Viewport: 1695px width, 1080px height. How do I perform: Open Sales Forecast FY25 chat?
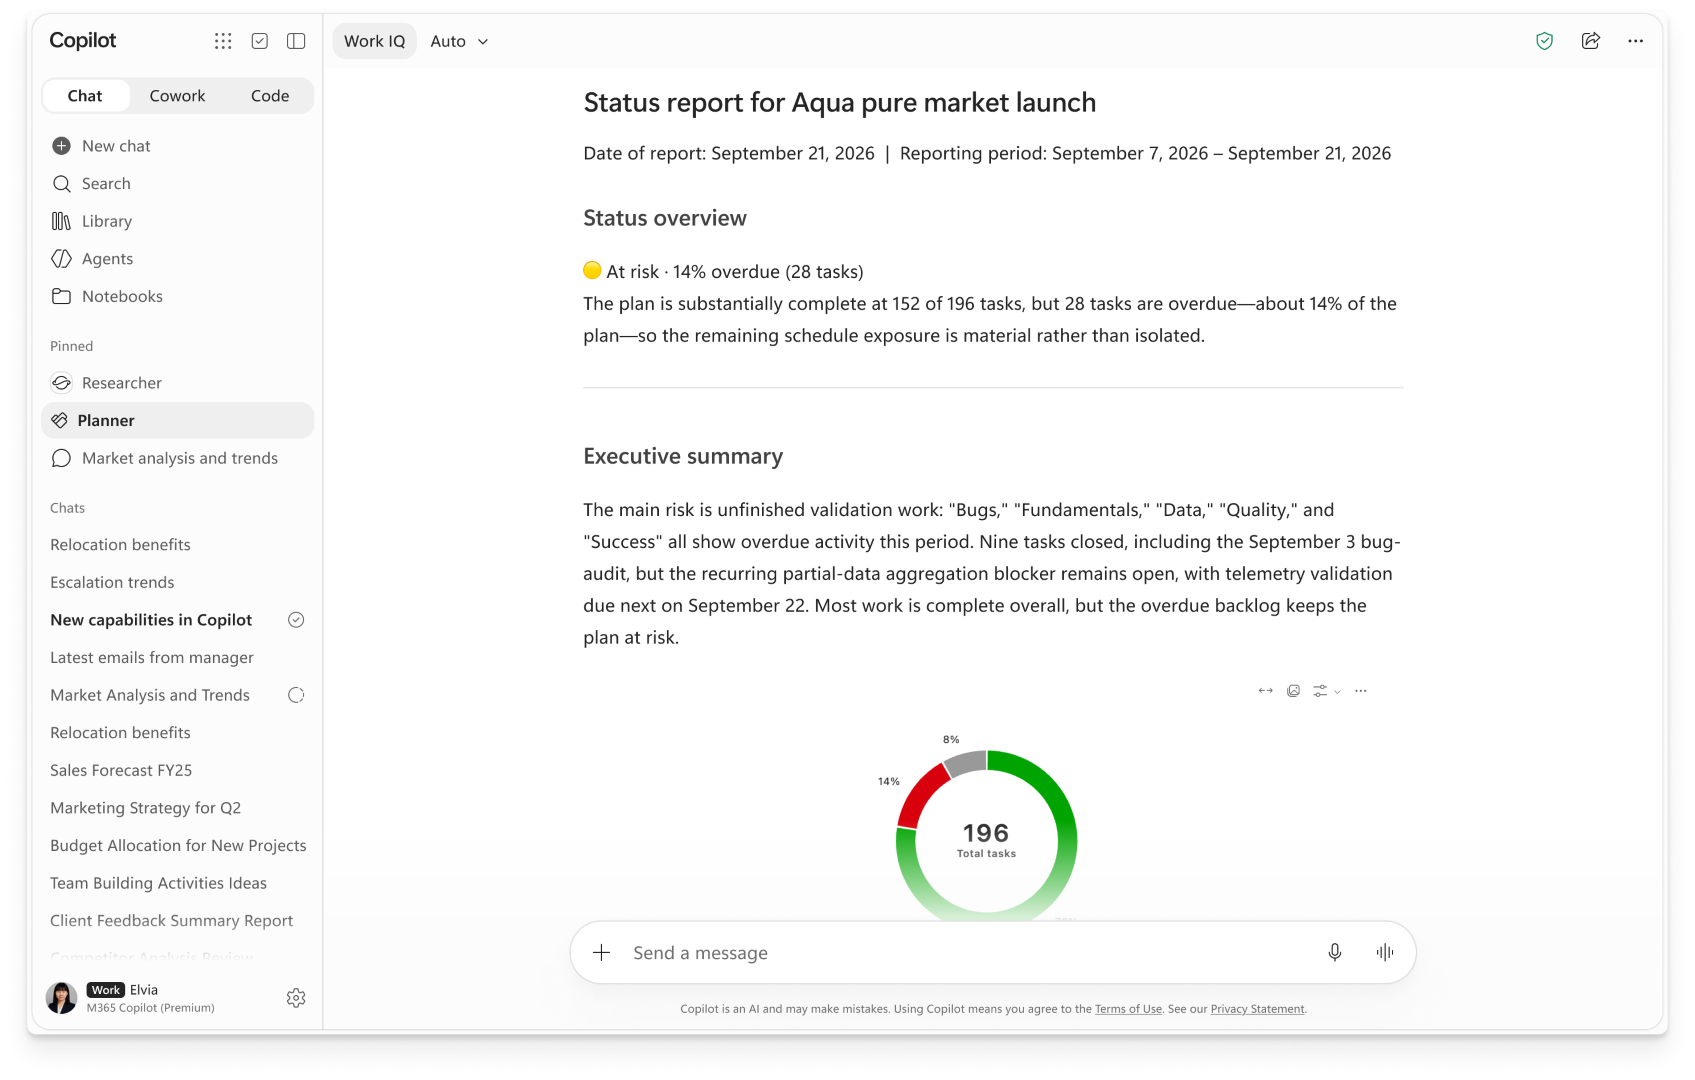point(178,771)
